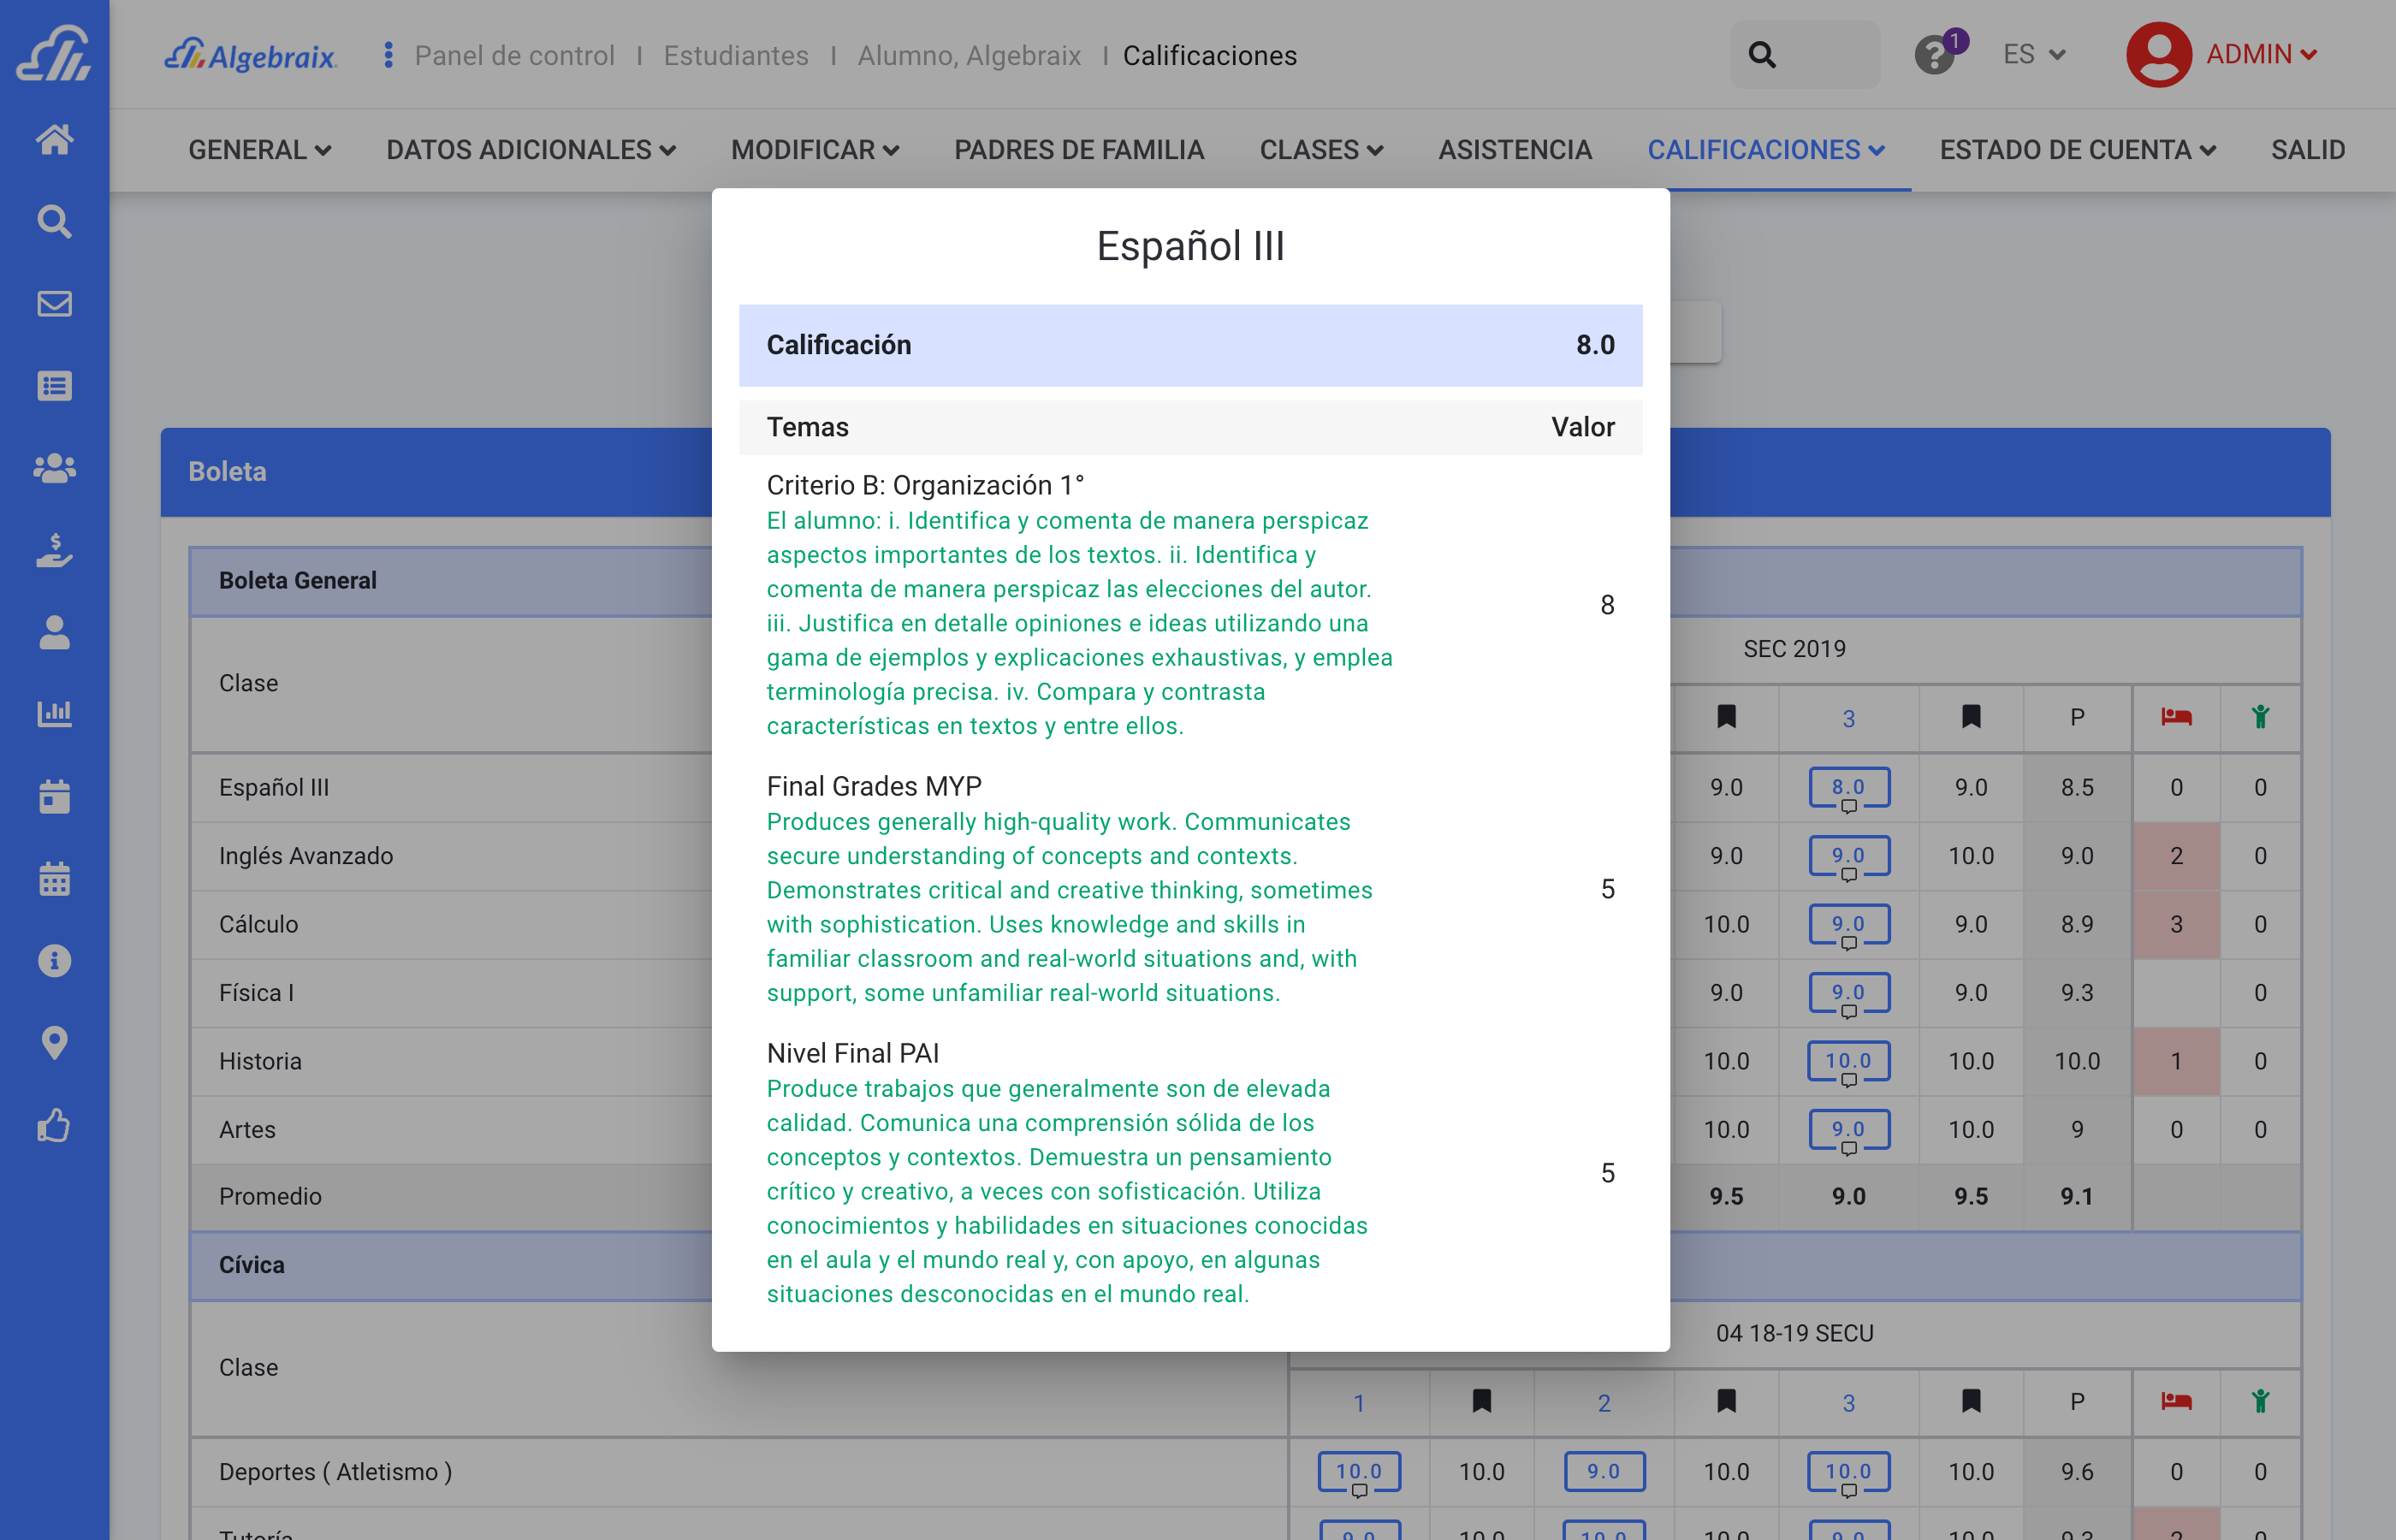Open the three-dot menu beside Algebraix logo
2396x1540 pixels.
tap(388, 55)
